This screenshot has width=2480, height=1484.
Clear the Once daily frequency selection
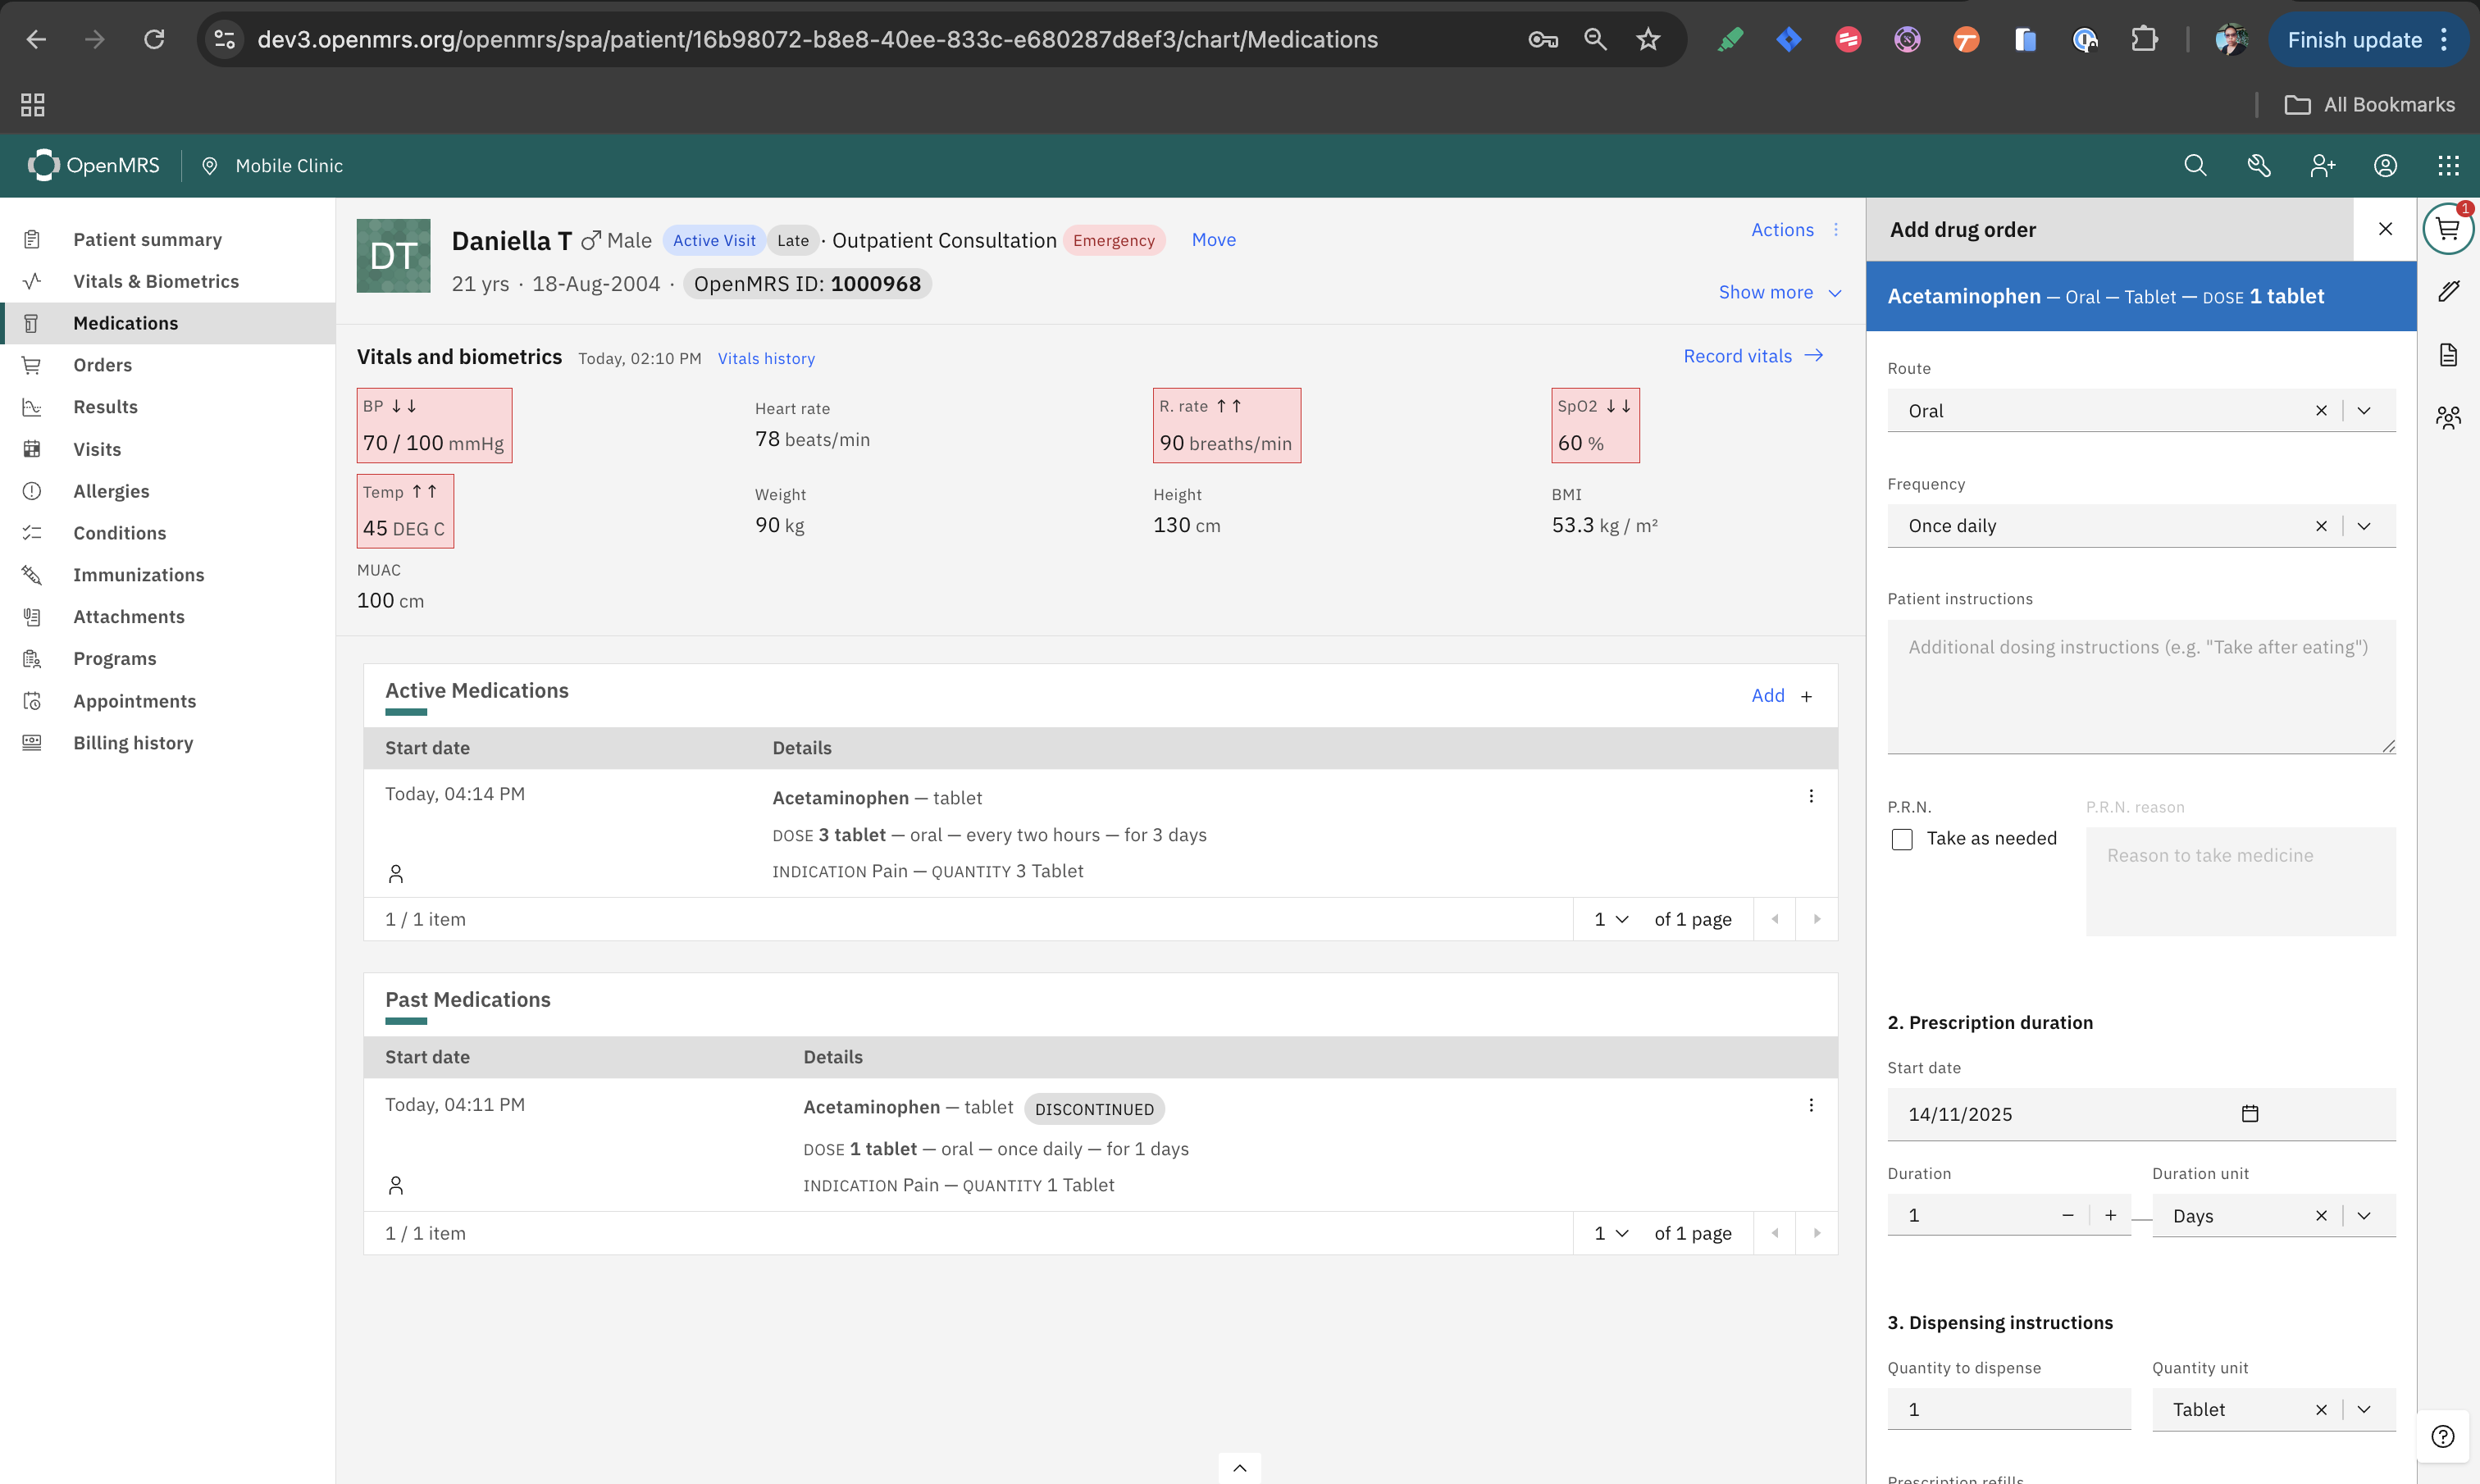coord(2321,526)
